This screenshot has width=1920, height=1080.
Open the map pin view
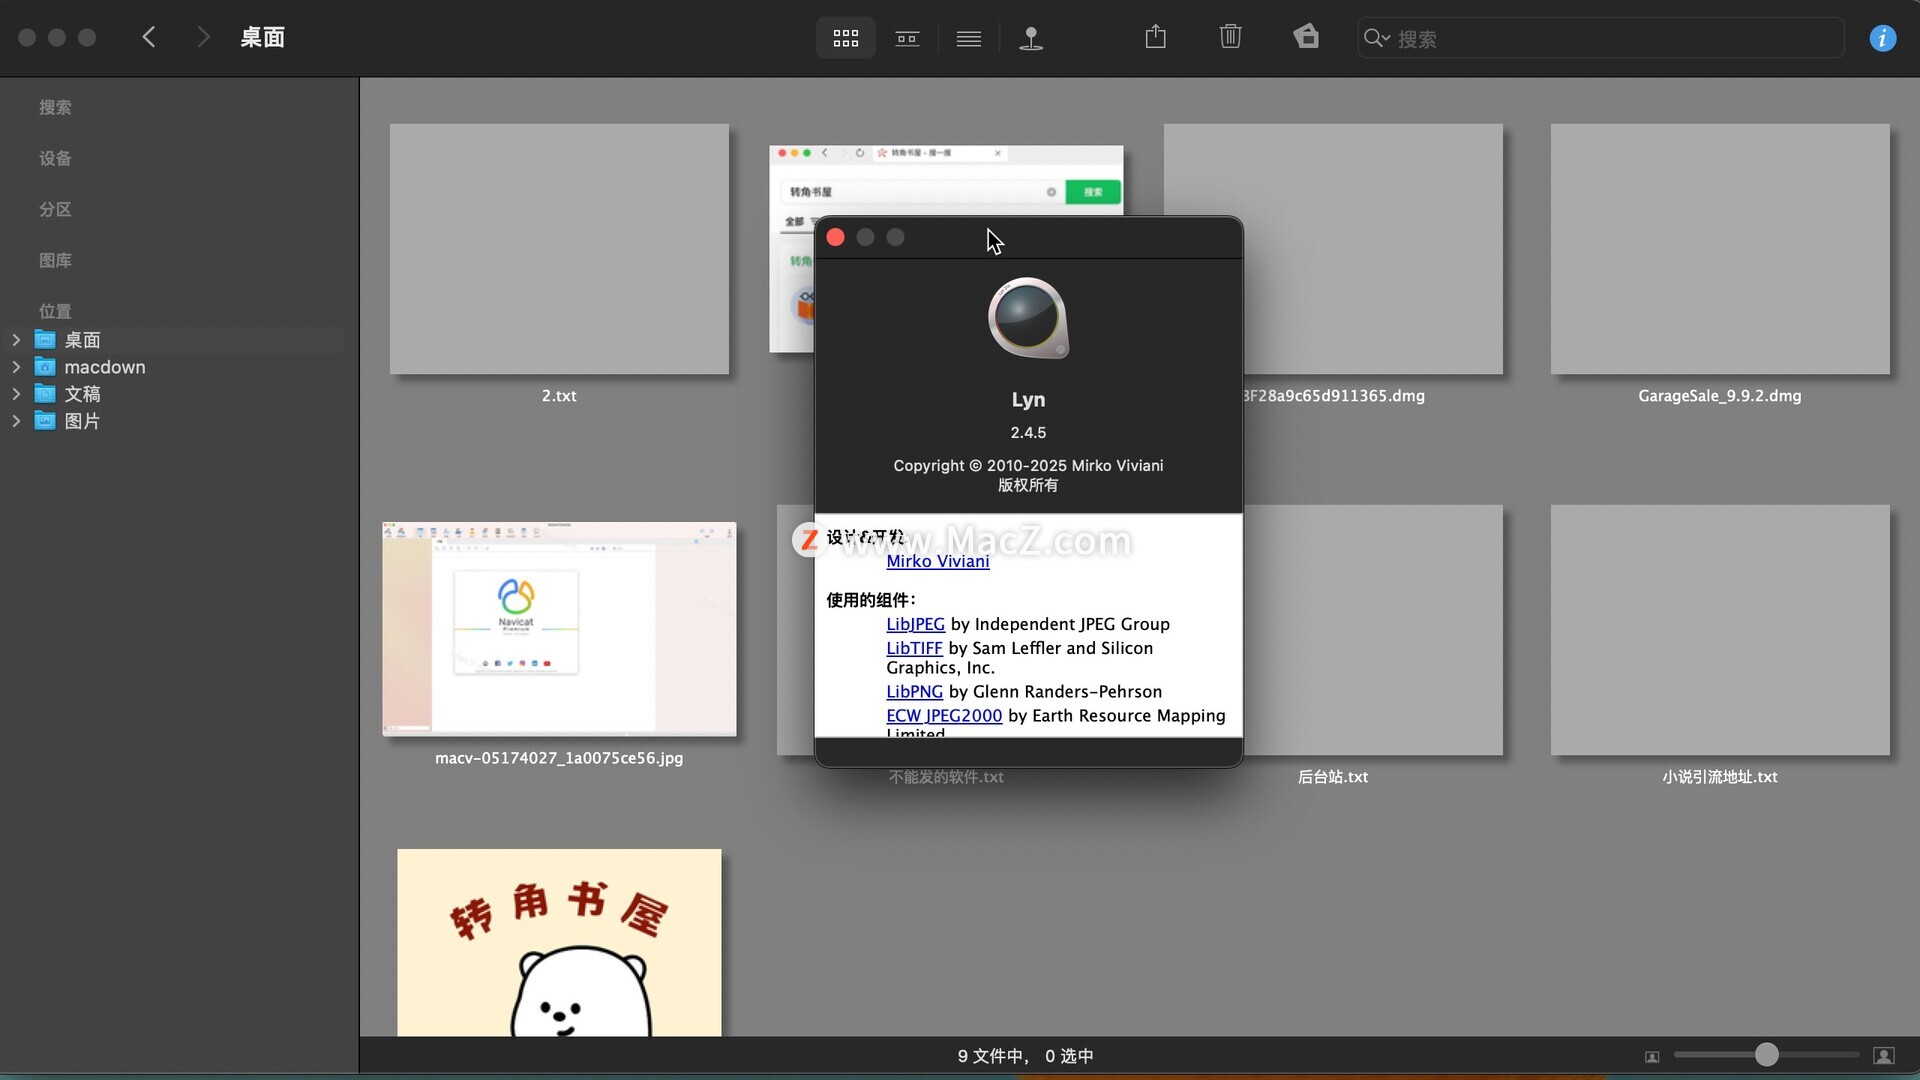pos(1031,38)
